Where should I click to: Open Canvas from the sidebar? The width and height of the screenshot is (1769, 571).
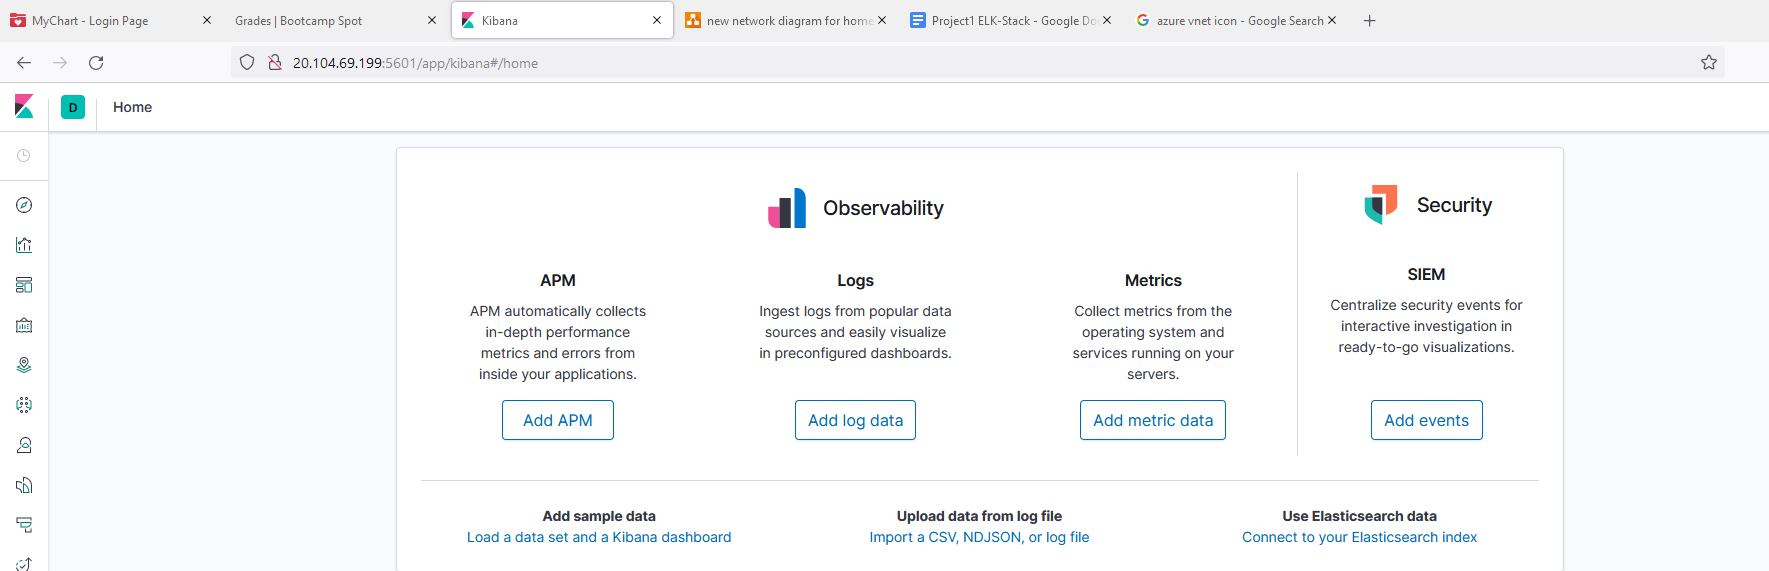click(24, 325)
